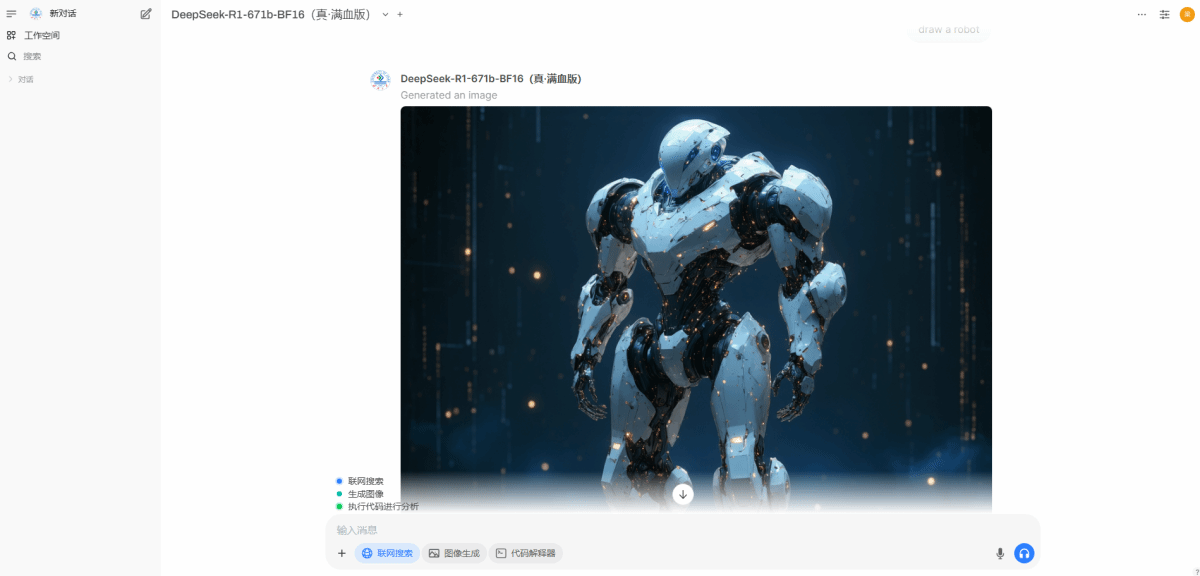
Task: Click the plus icon in the message box
Action: pos(341,553)
